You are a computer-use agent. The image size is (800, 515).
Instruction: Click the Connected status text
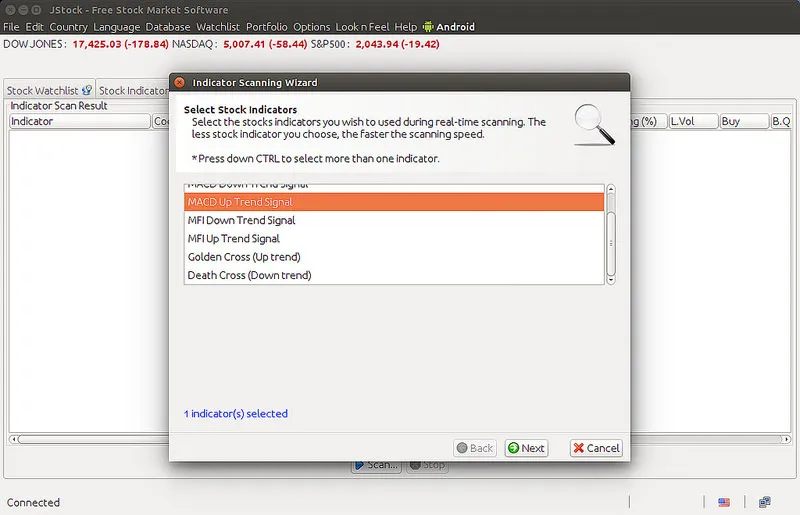[x=33, y=502]
